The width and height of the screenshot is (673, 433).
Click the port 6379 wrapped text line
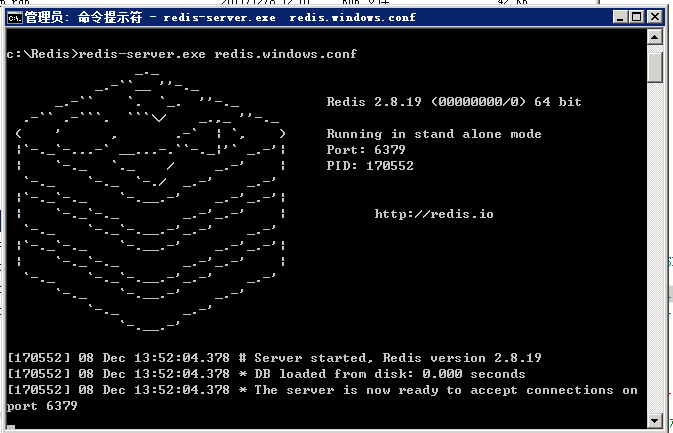(x=42, y=406)
